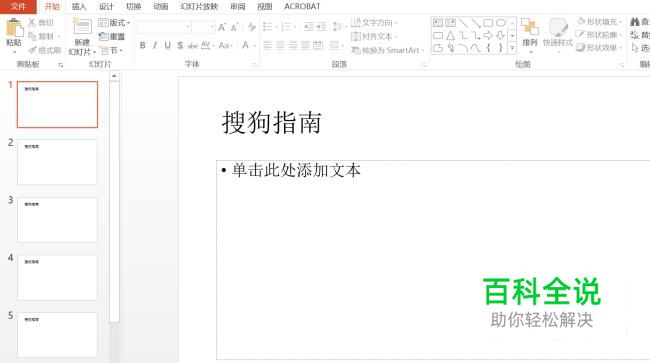Expand 文字方向 text direction menu
Viewport: 650px width, 363px height.
coord(374,22)
